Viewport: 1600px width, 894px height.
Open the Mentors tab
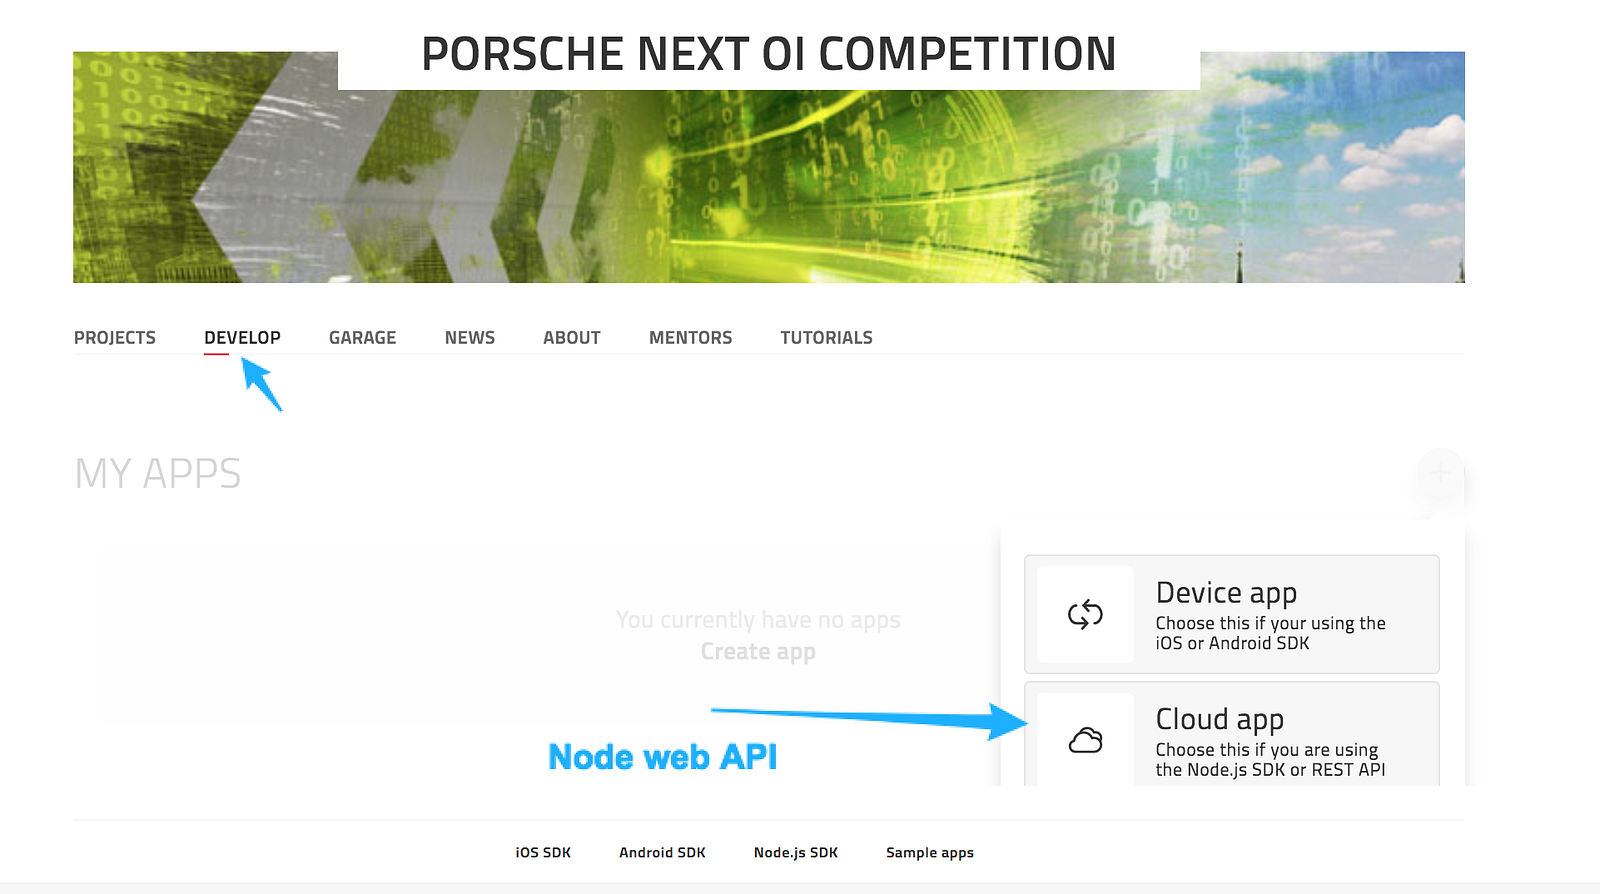click(x=690, y=338)
